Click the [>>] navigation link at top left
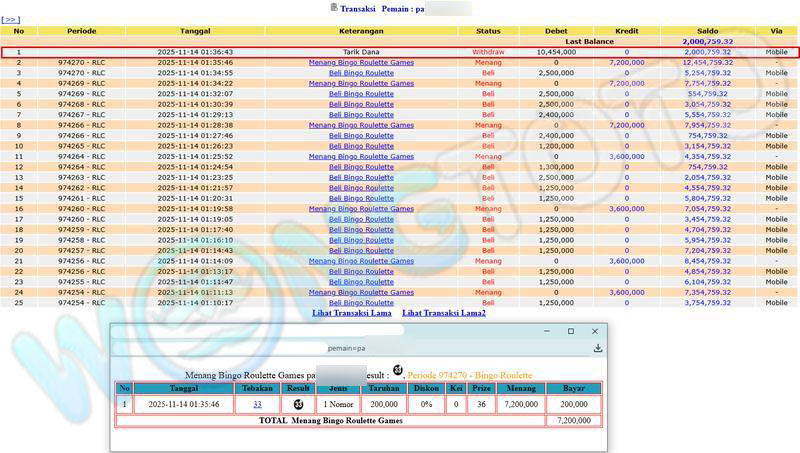The image size is (800, 453). 11,19
